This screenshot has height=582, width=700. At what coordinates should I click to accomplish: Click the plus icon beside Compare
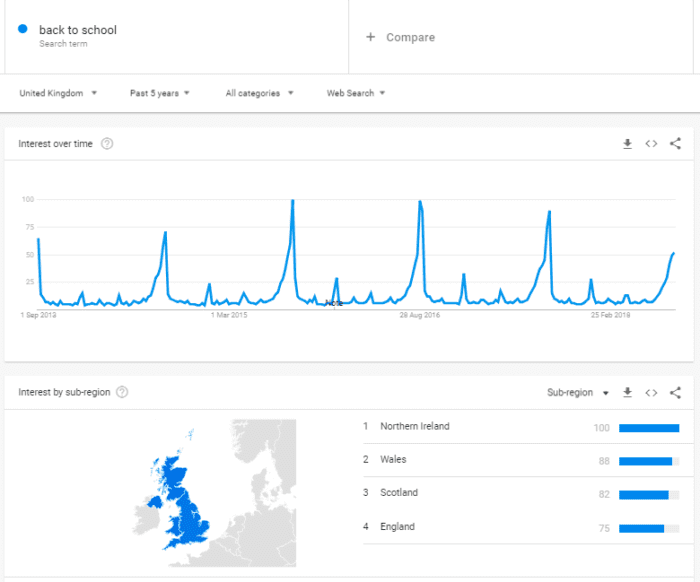coord(371,37)
